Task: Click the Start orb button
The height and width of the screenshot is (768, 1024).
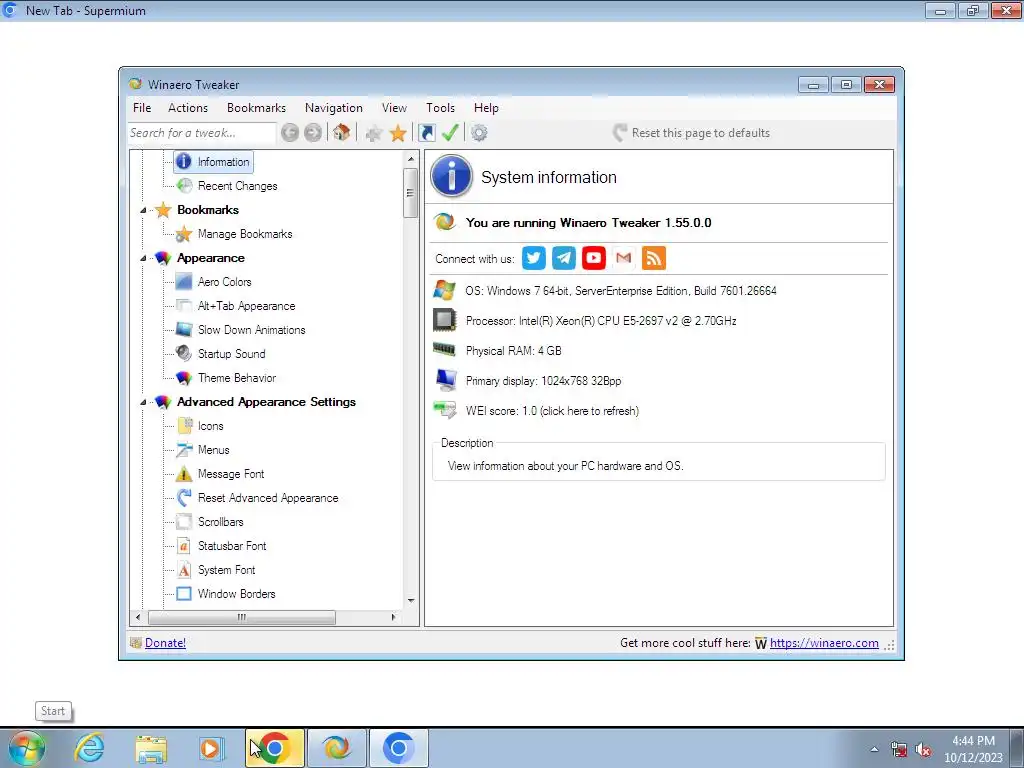Action: (26, 748)
